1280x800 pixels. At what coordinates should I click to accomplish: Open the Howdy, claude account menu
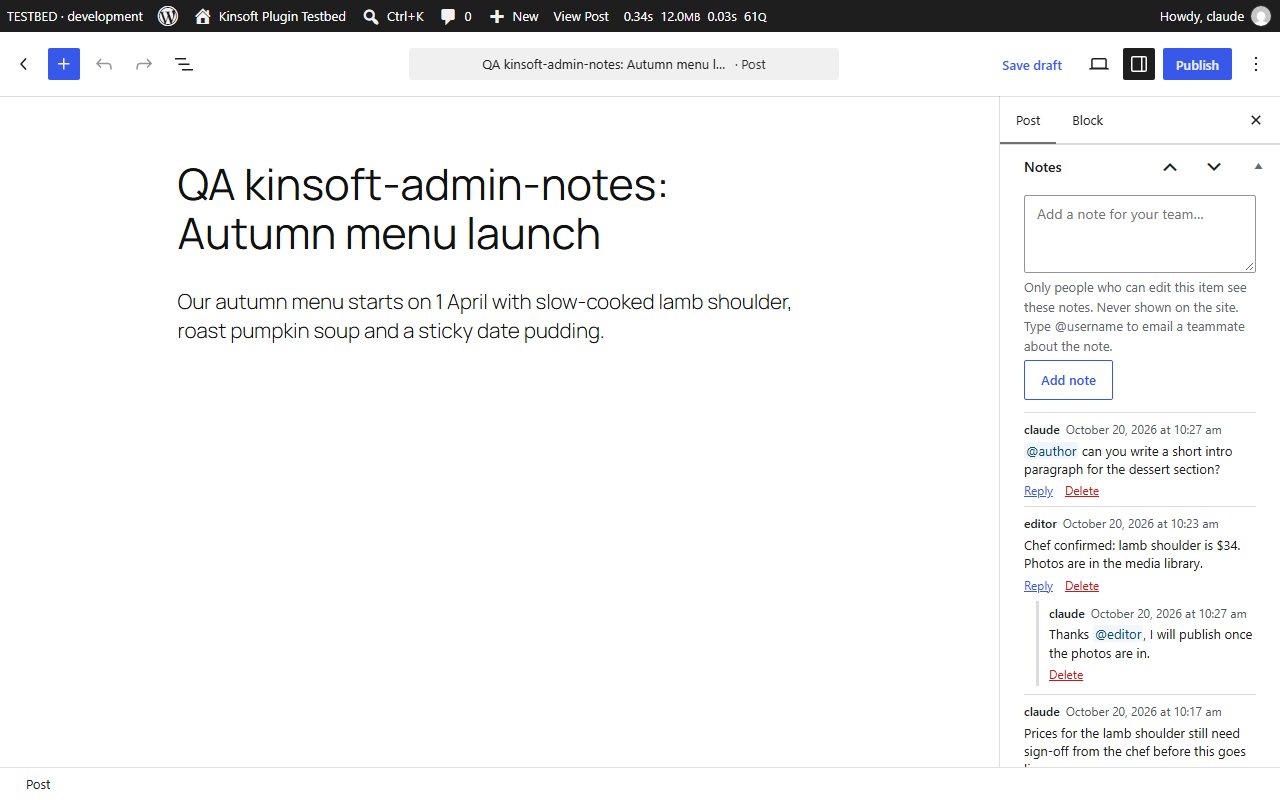tap(1214, 16)
